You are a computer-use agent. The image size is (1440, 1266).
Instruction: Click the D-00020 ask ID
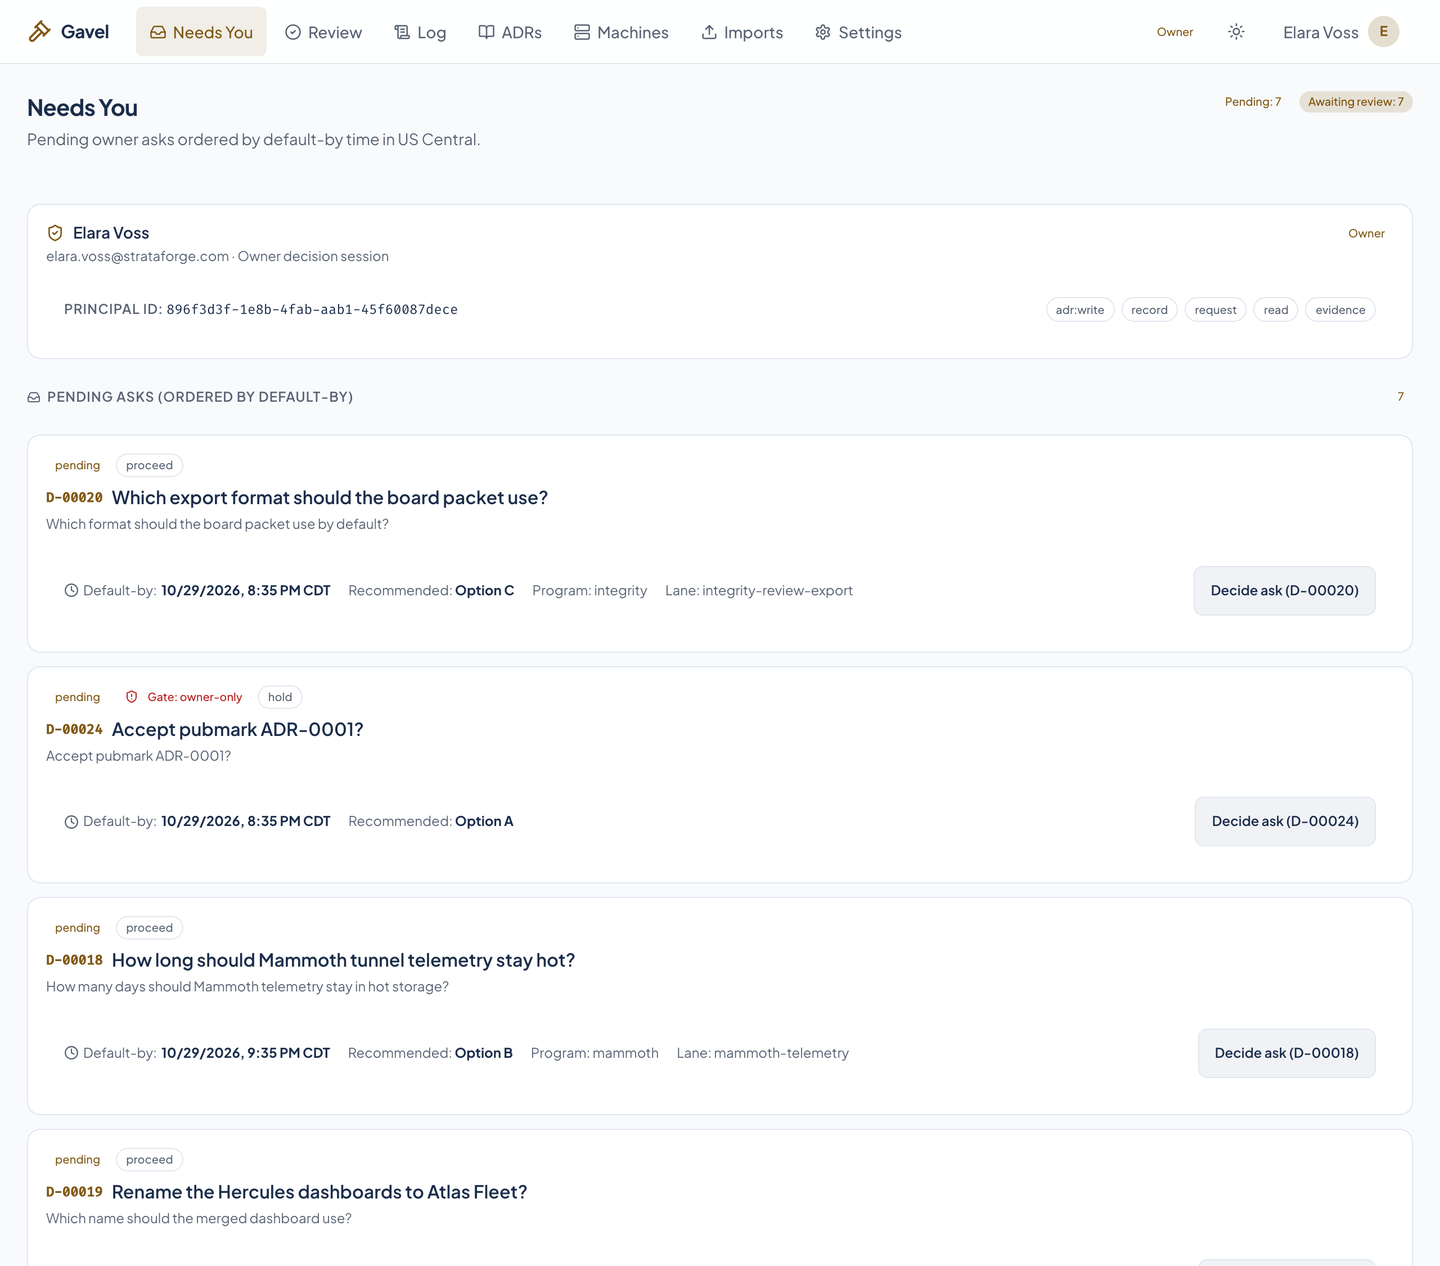click(74, 498)
